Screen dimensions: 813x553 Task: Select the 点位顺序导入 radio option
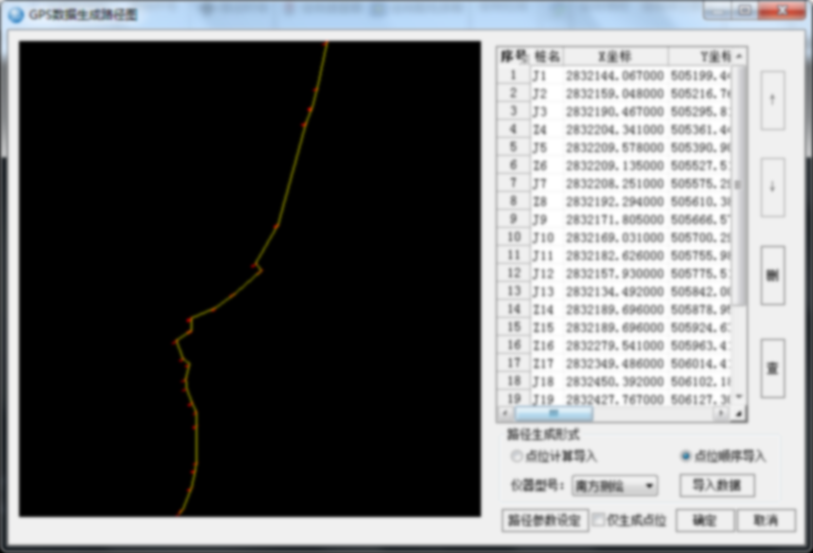(x=685, y=456)
